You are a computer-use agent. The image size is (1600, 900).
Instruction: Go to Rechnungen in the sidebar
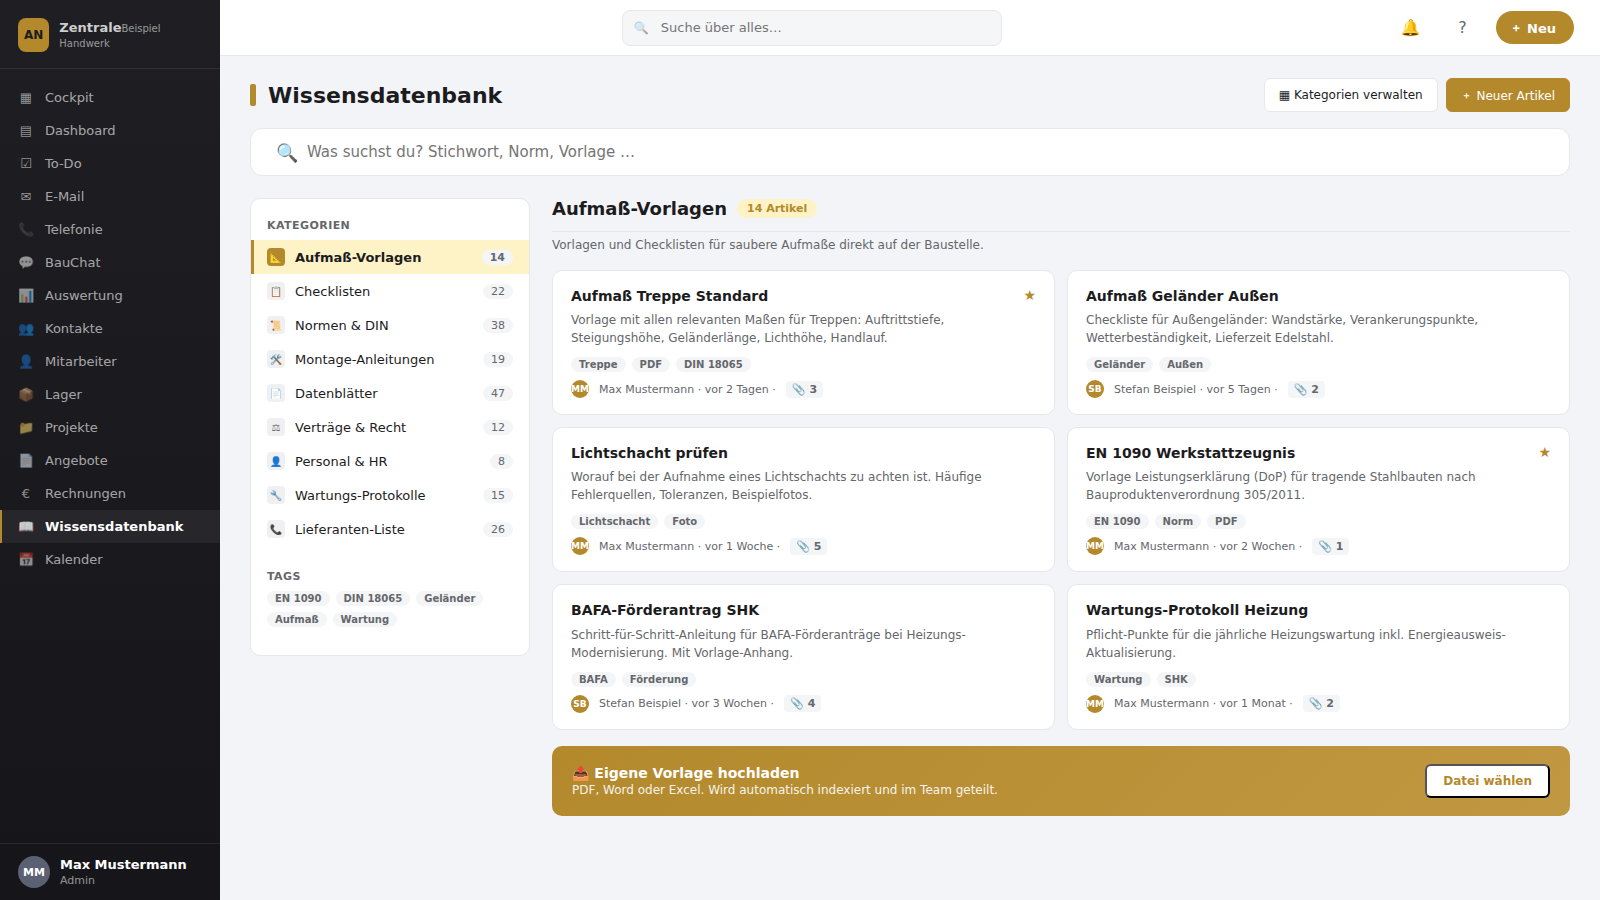click(110, 494)
